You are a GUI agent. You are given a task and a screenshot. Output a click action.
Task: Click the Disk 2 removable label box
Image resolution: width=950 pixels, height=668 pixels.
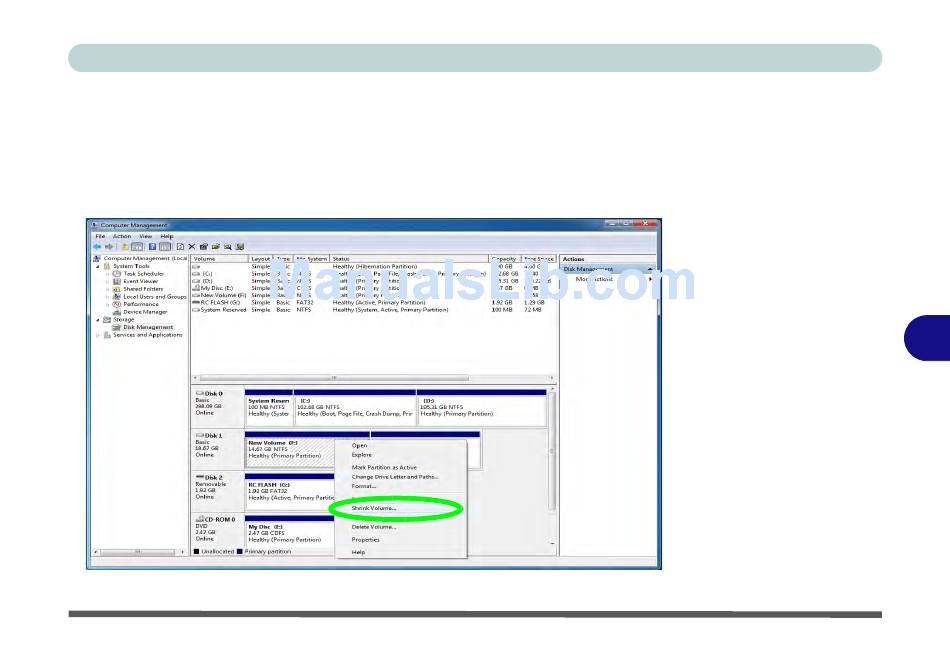(218, 491)
